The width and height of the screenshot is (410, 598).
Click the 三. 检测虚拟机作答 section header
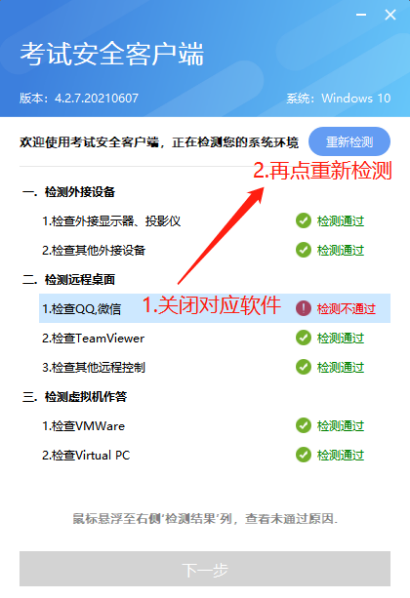click(x=74, y=396)
